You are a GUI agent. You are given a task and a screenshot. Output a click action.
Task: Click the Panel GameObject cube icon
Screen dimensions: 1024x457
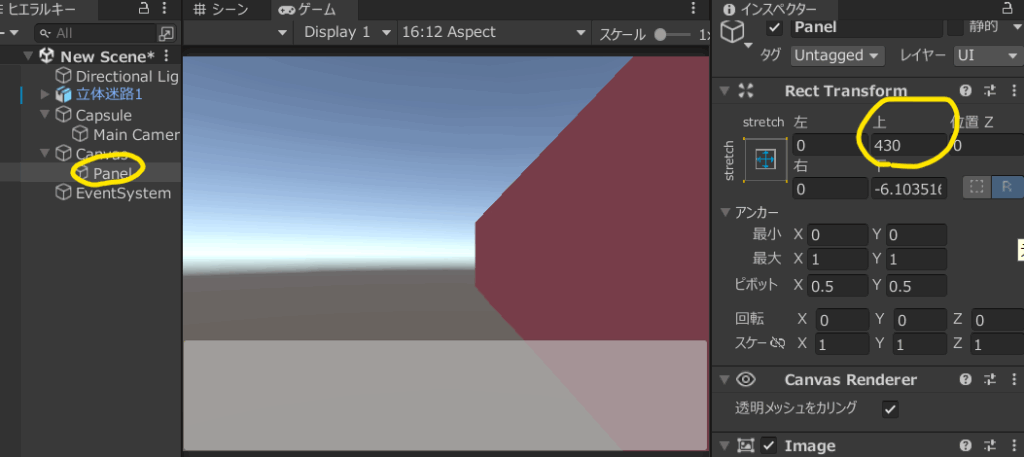[732, 31]
